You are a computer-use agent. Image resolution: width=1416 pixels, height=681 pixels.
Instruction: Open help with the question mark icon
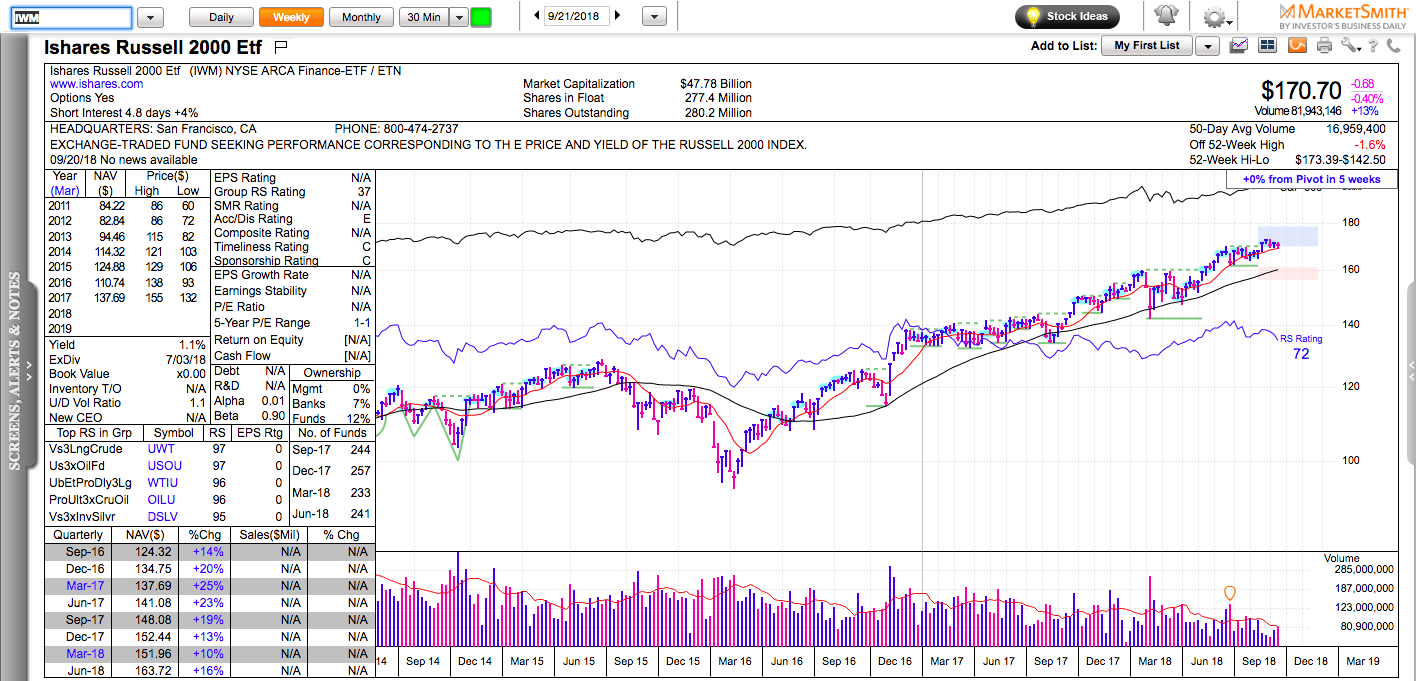tap(1375, 45)
